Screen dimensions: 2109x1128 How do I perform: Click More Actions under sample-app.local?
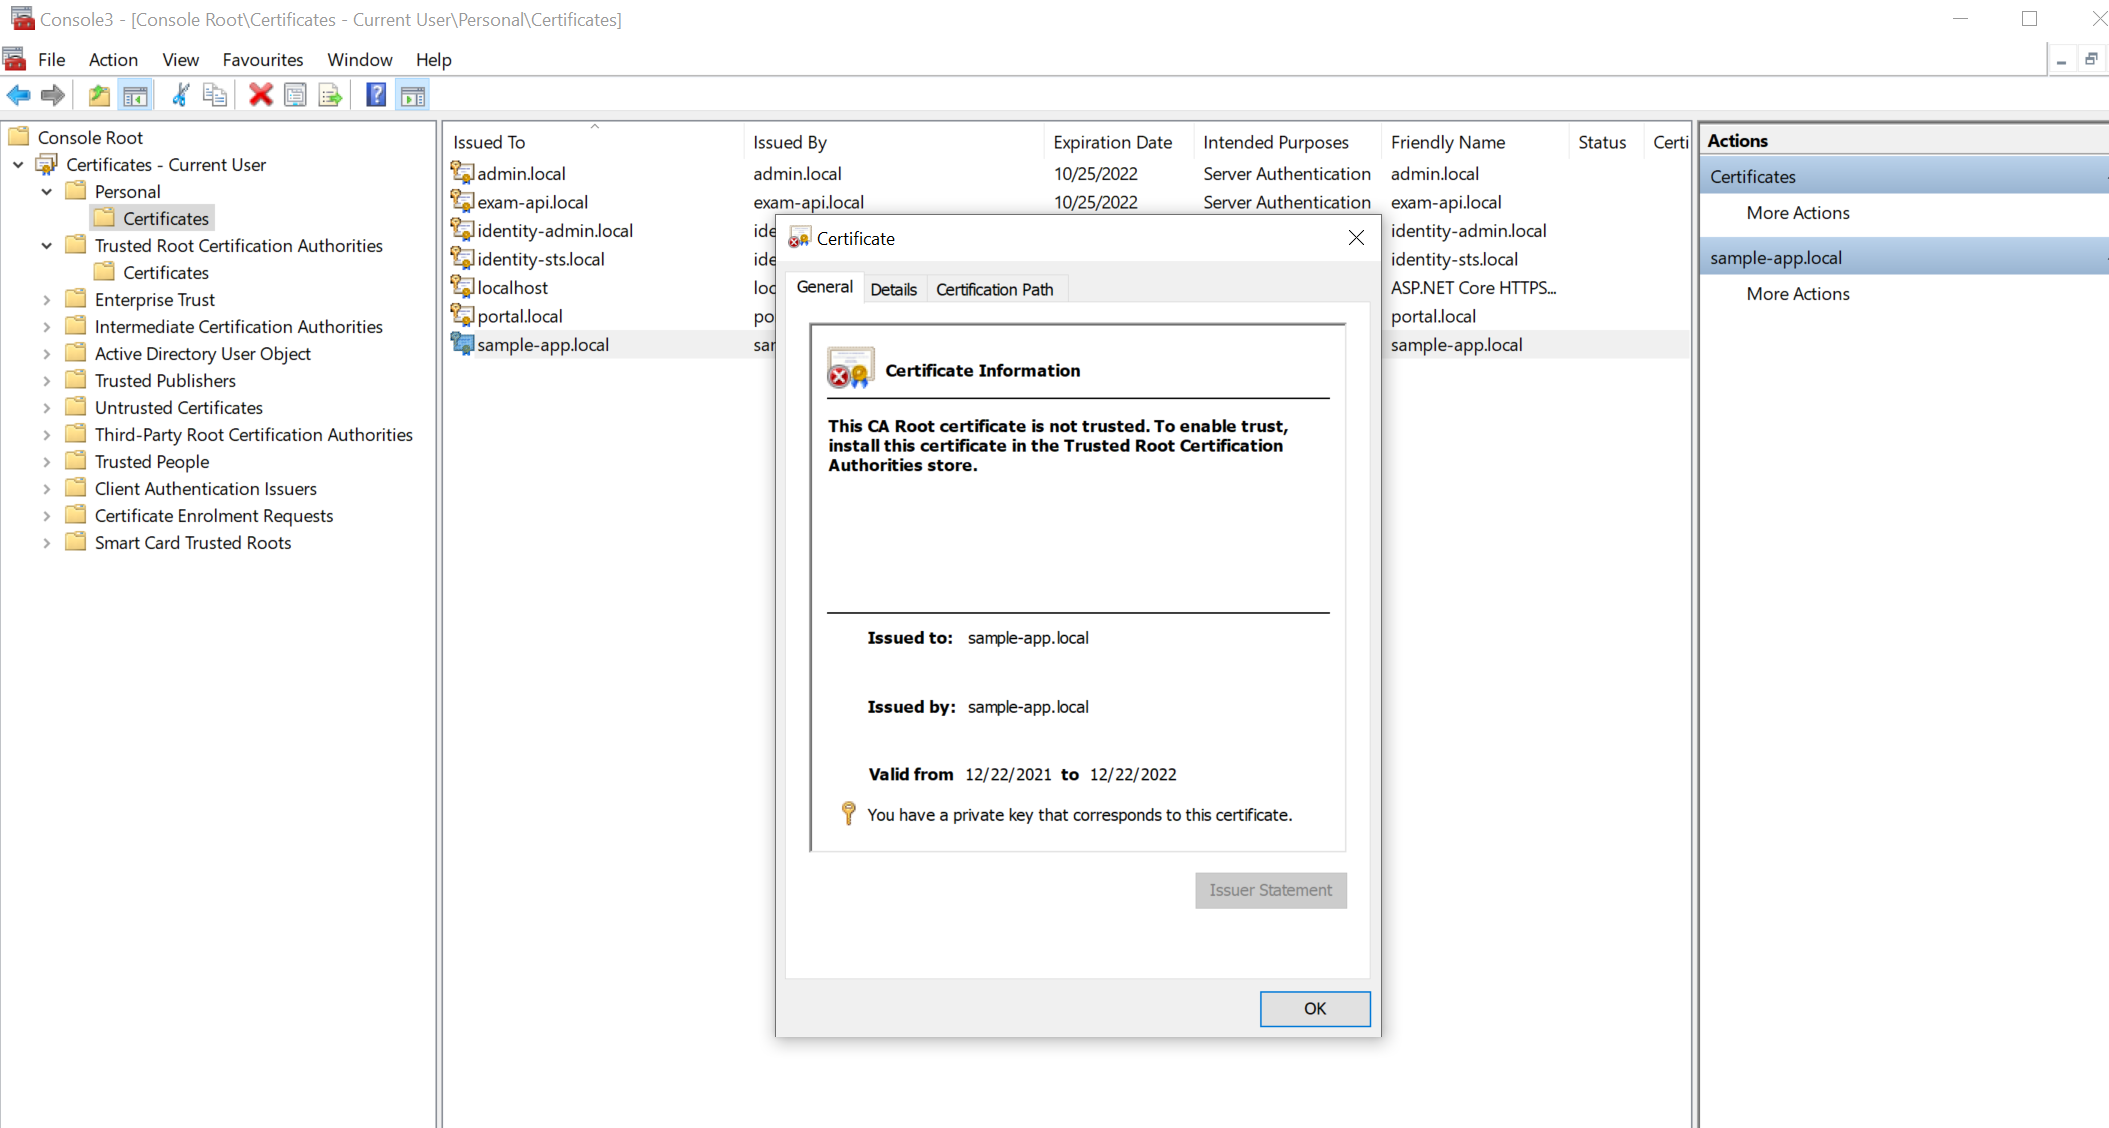tap(1797, 294)
